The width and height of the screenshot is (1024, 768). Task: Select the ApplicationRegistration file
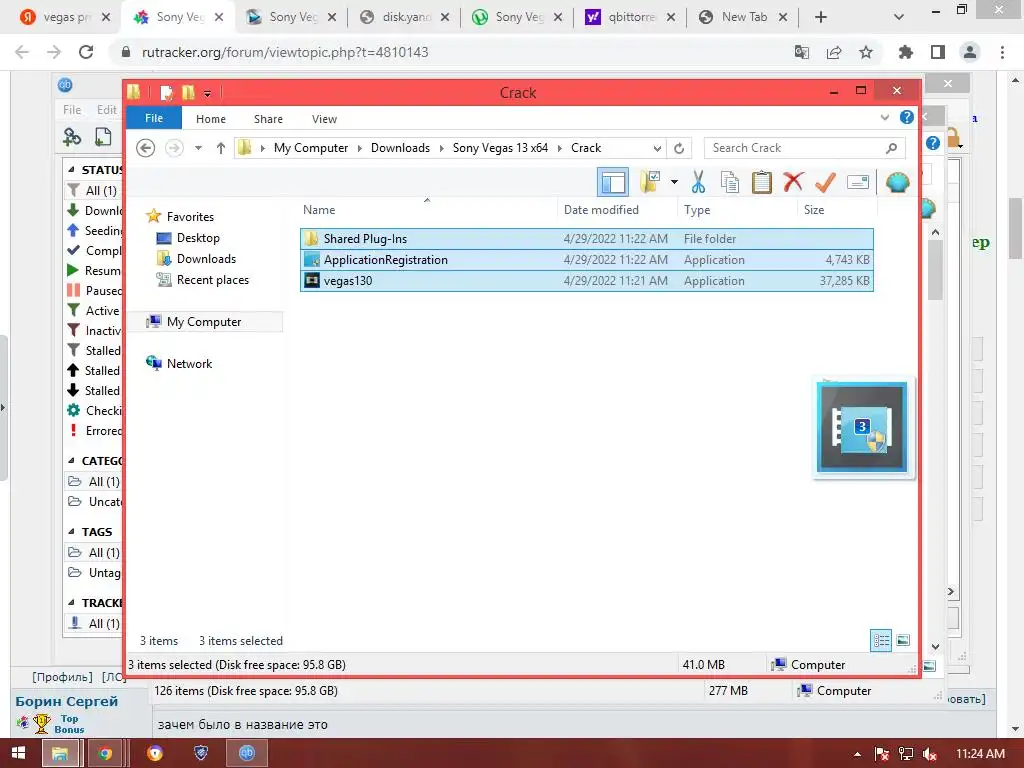[586, 260]
